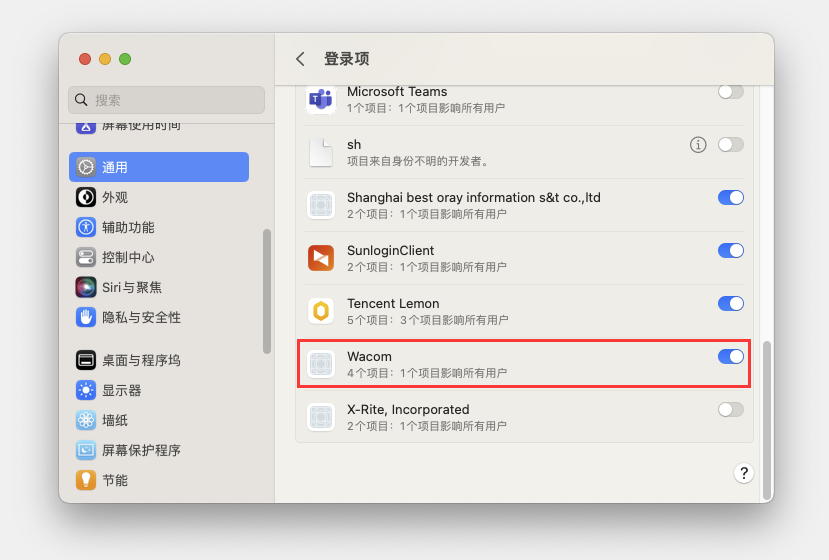The image size is (829, 560).
Task: Click the Control Center (控制中心) icon
Action: click(x=86, y=258)
